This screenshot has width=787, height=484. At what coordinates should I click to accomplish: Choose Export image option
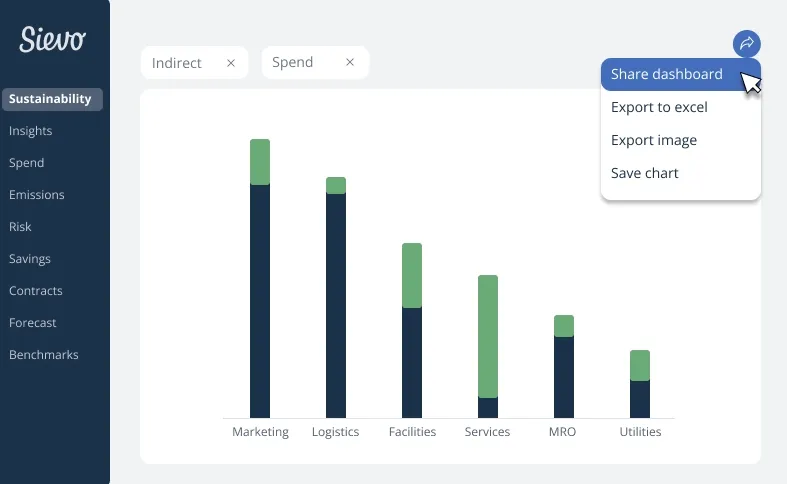tap(654, 140)
